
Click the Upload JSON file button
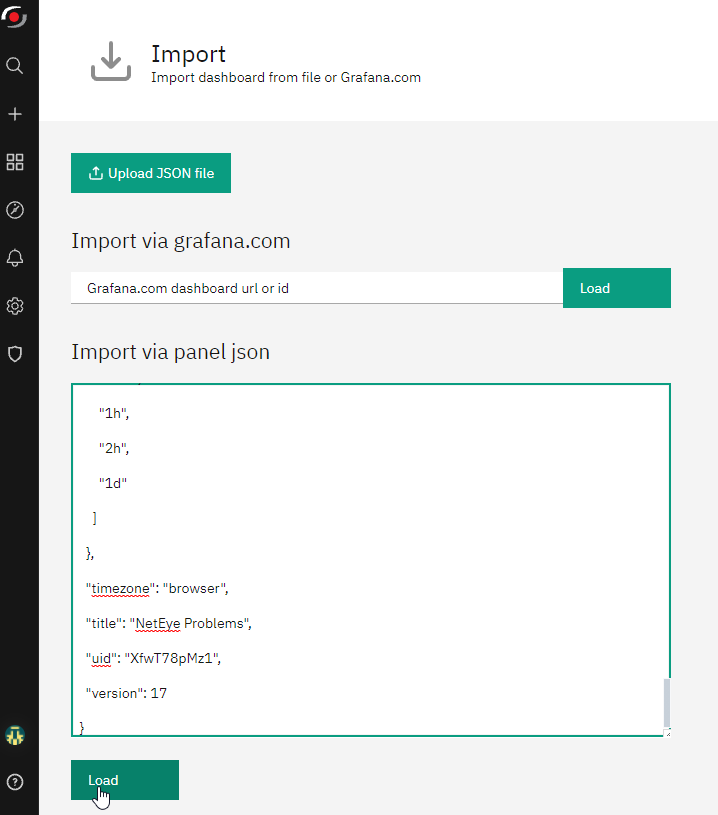(x=151, y=173)
